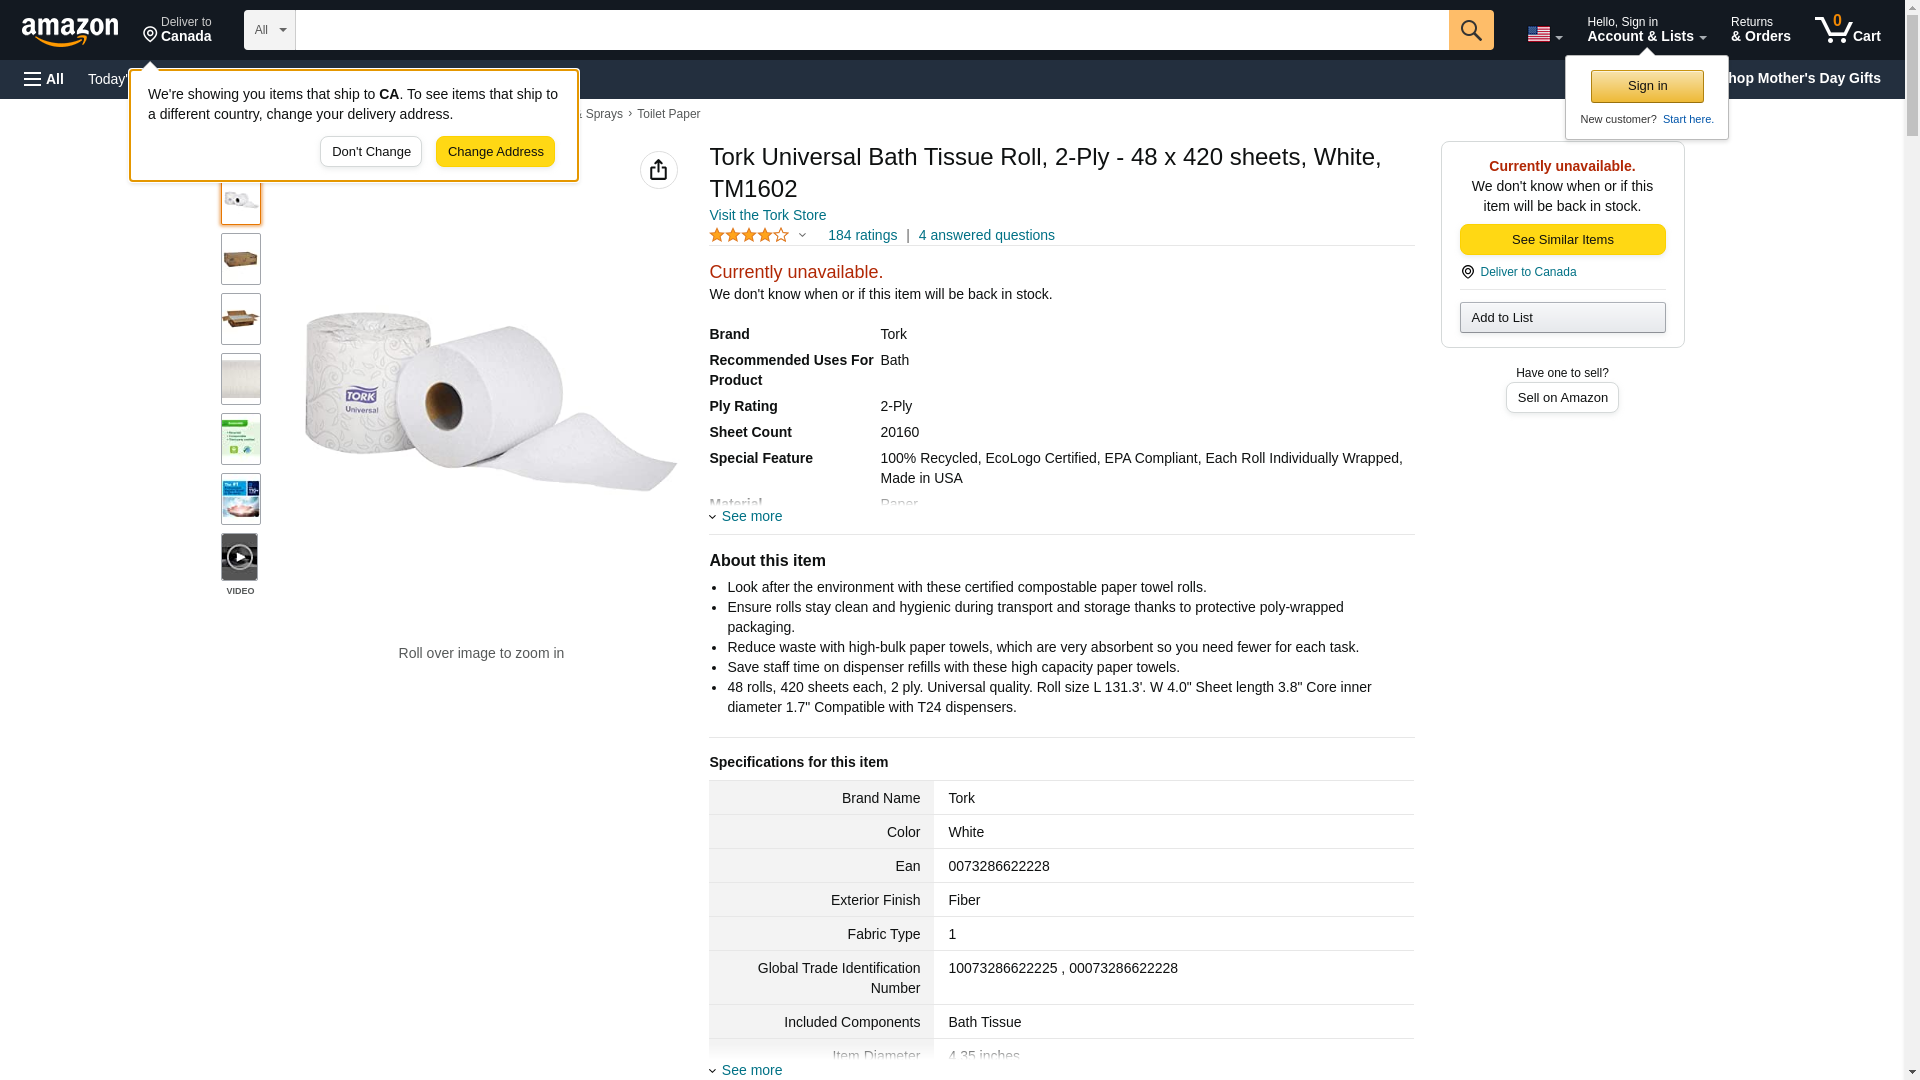Click the Deliver to Canada location header
The height and width of the screenshot is (1080, 1920).
tap(177, 30)
